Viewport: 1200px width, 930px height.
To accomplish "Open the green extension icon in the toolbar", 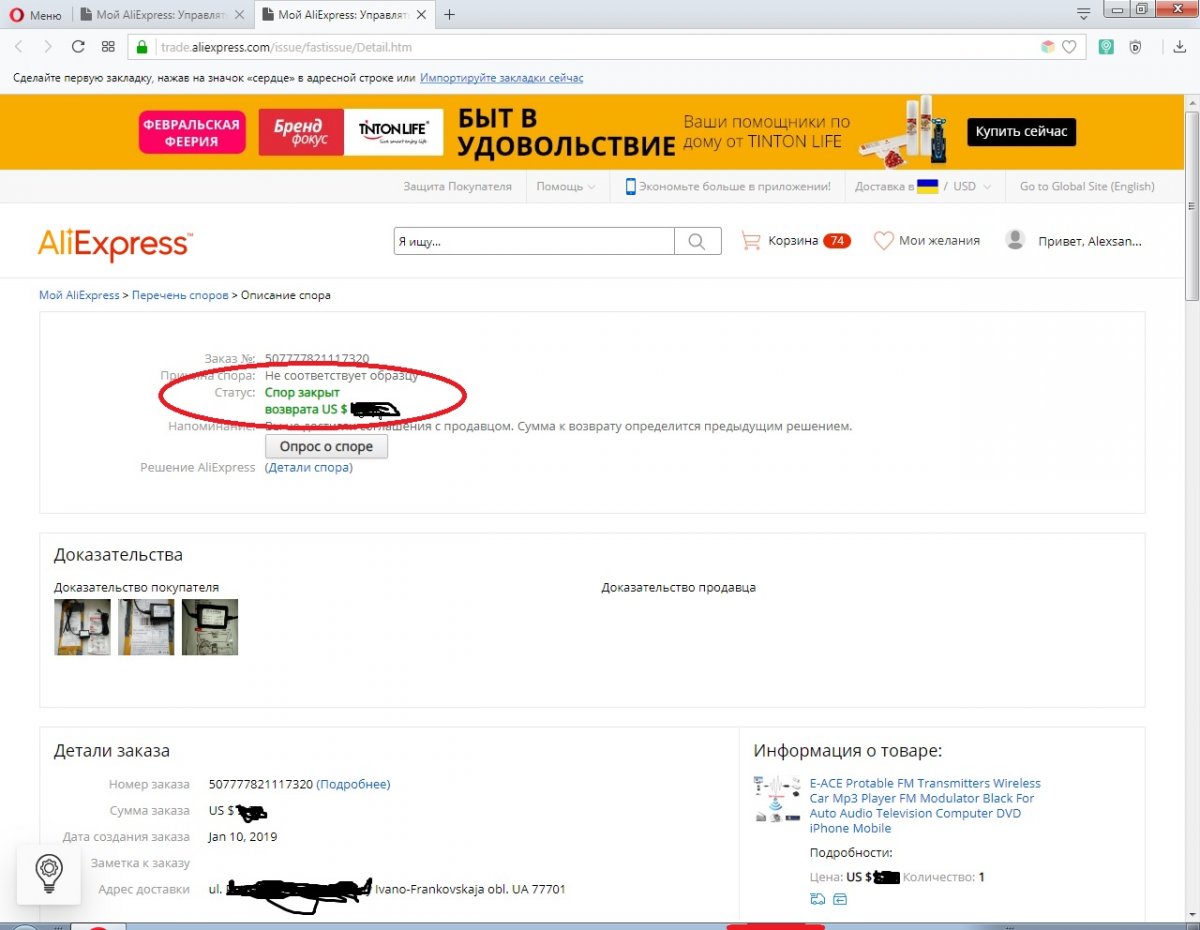I will click(1106, 47).
